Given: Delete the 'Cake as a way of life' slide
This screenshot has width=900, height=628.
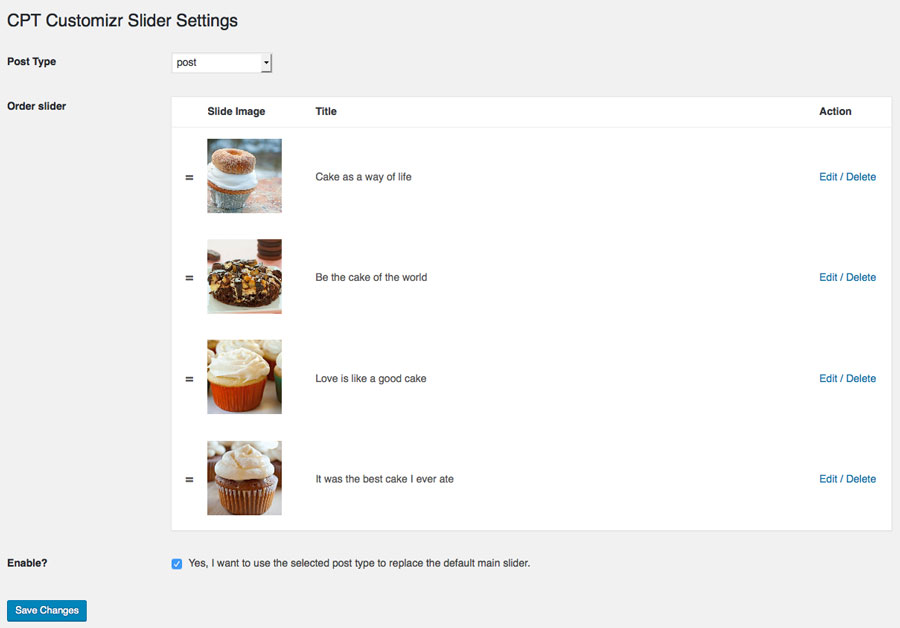Looking at the screenshot, I should 861,177.
